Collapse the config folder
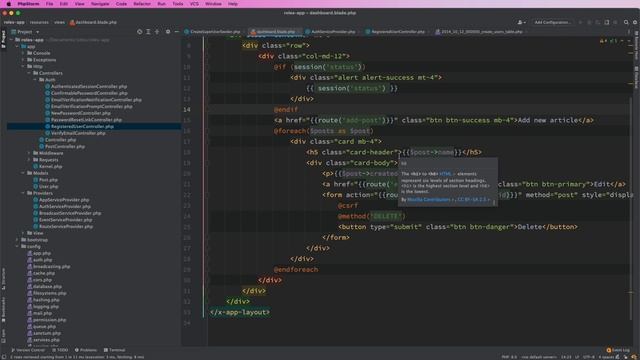 tap(17, 247)
